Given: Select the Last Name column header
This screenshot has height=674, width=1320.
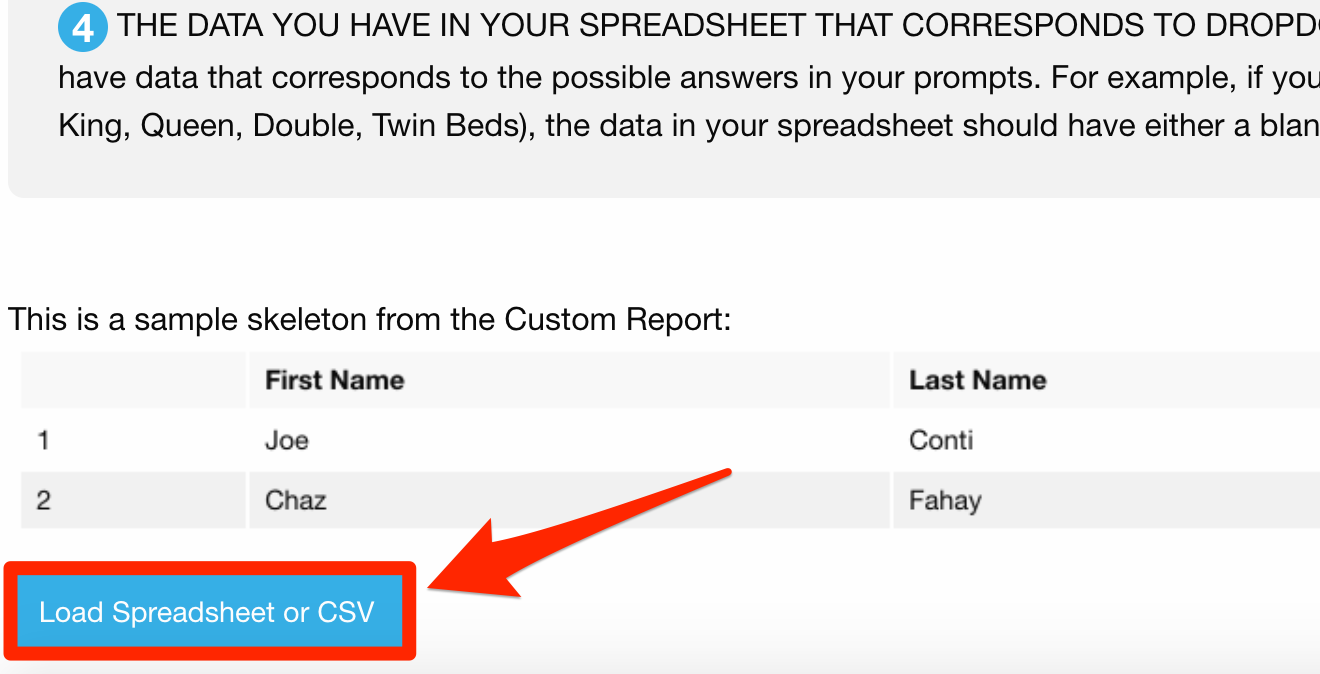Looking at the screenshot, I should pyautogui.click(x=977, y=380).
